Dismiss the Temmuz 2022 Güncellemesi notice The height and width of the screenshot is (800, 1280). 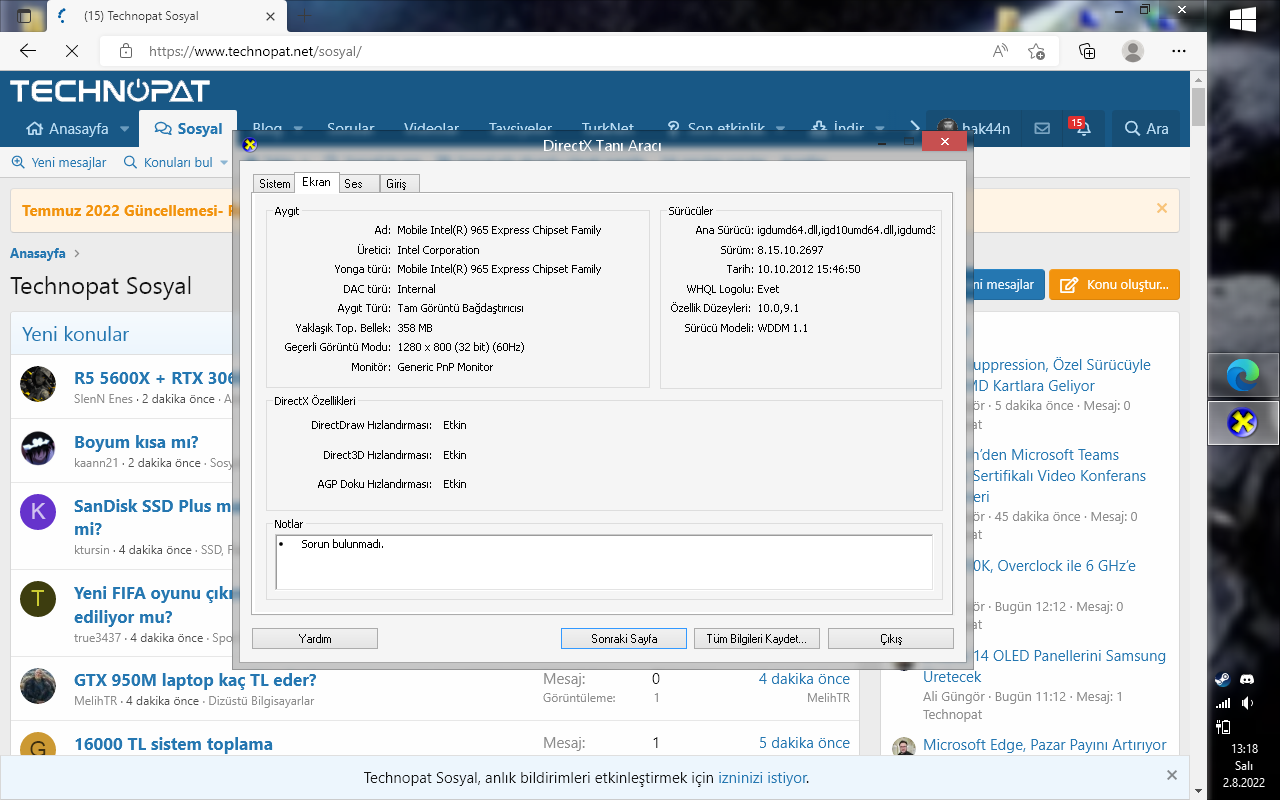[1162, 208]
